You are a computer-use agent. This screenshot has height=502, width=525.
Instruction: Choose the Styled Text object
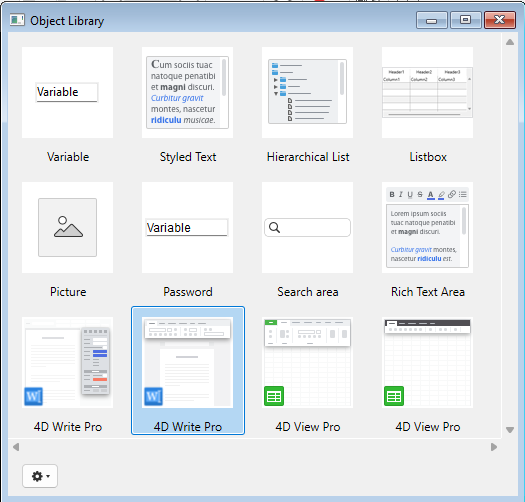187,92
